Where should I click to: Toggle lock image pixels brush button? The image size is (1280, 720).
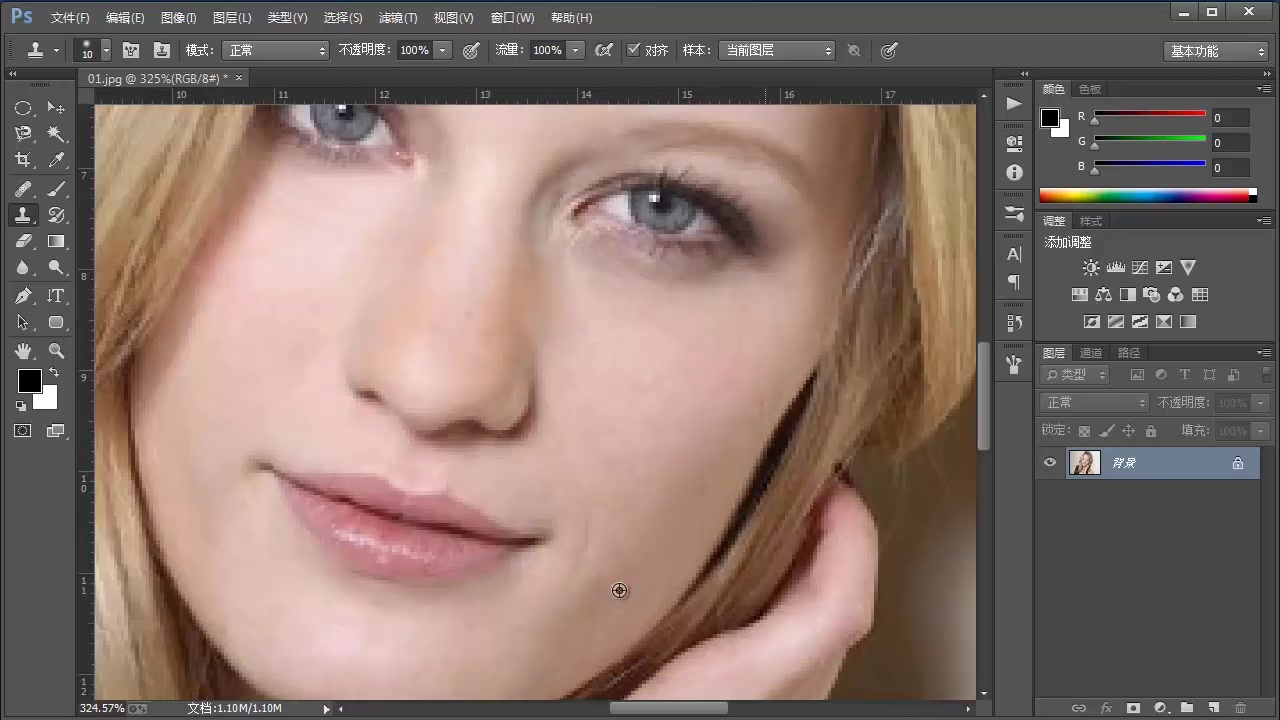tap(1106, 431)
